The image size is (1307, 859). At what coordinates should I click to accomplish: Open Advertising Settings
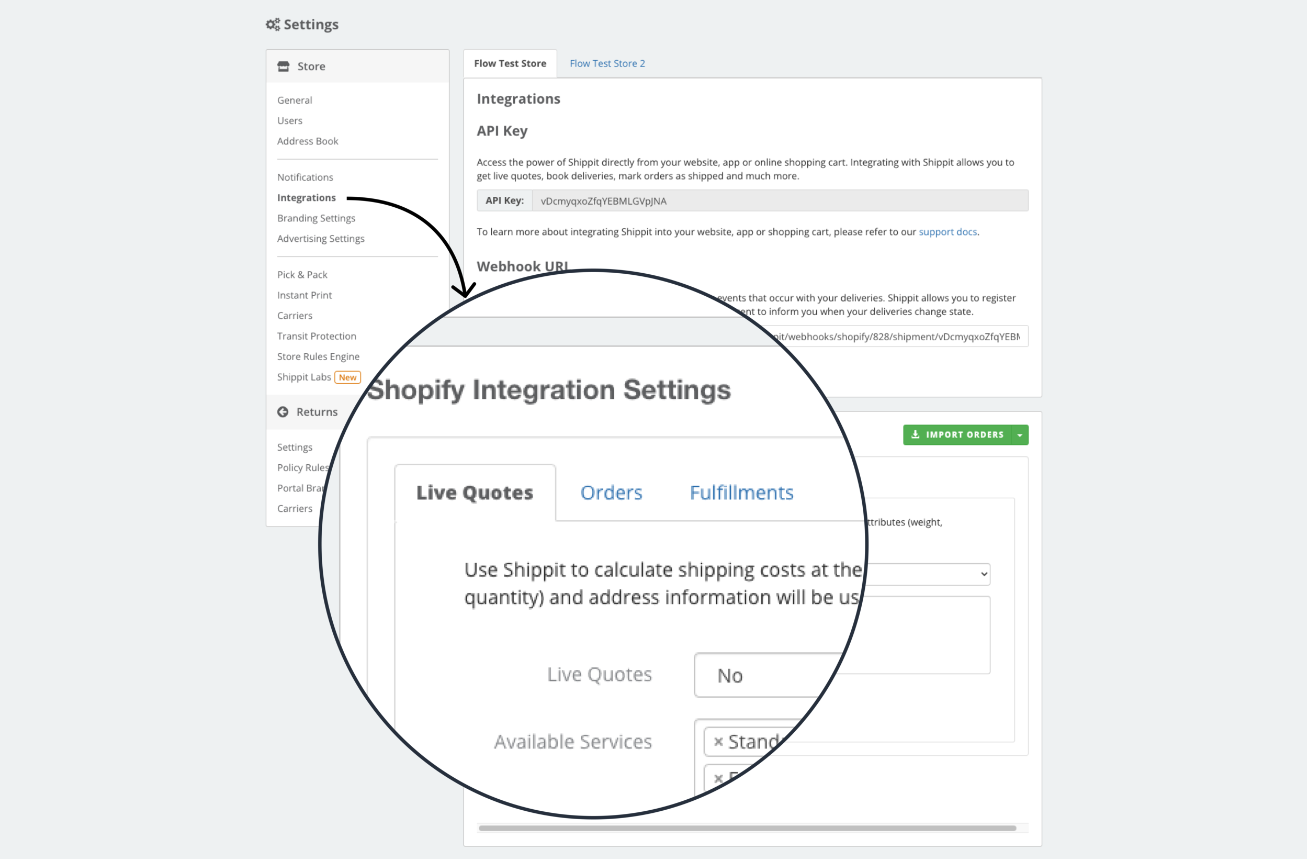point(321,239)
